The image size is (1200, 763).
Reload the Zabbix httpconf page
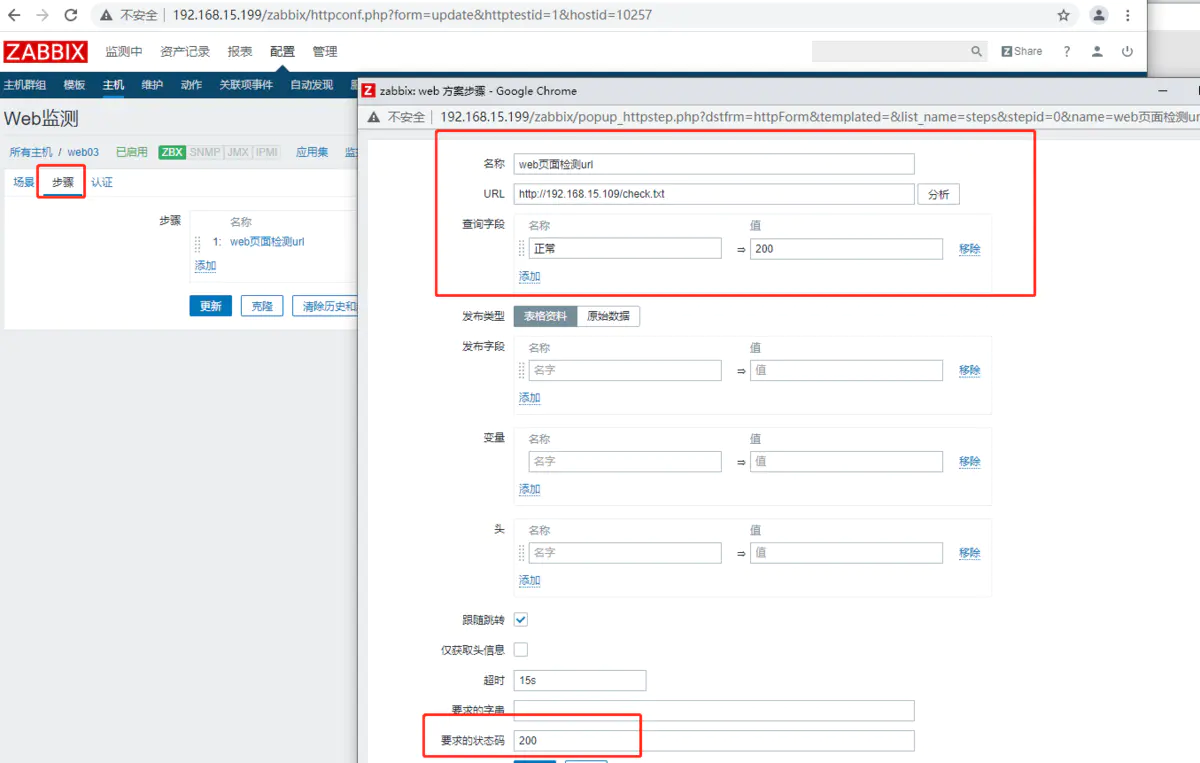click(x=71, y=15)
